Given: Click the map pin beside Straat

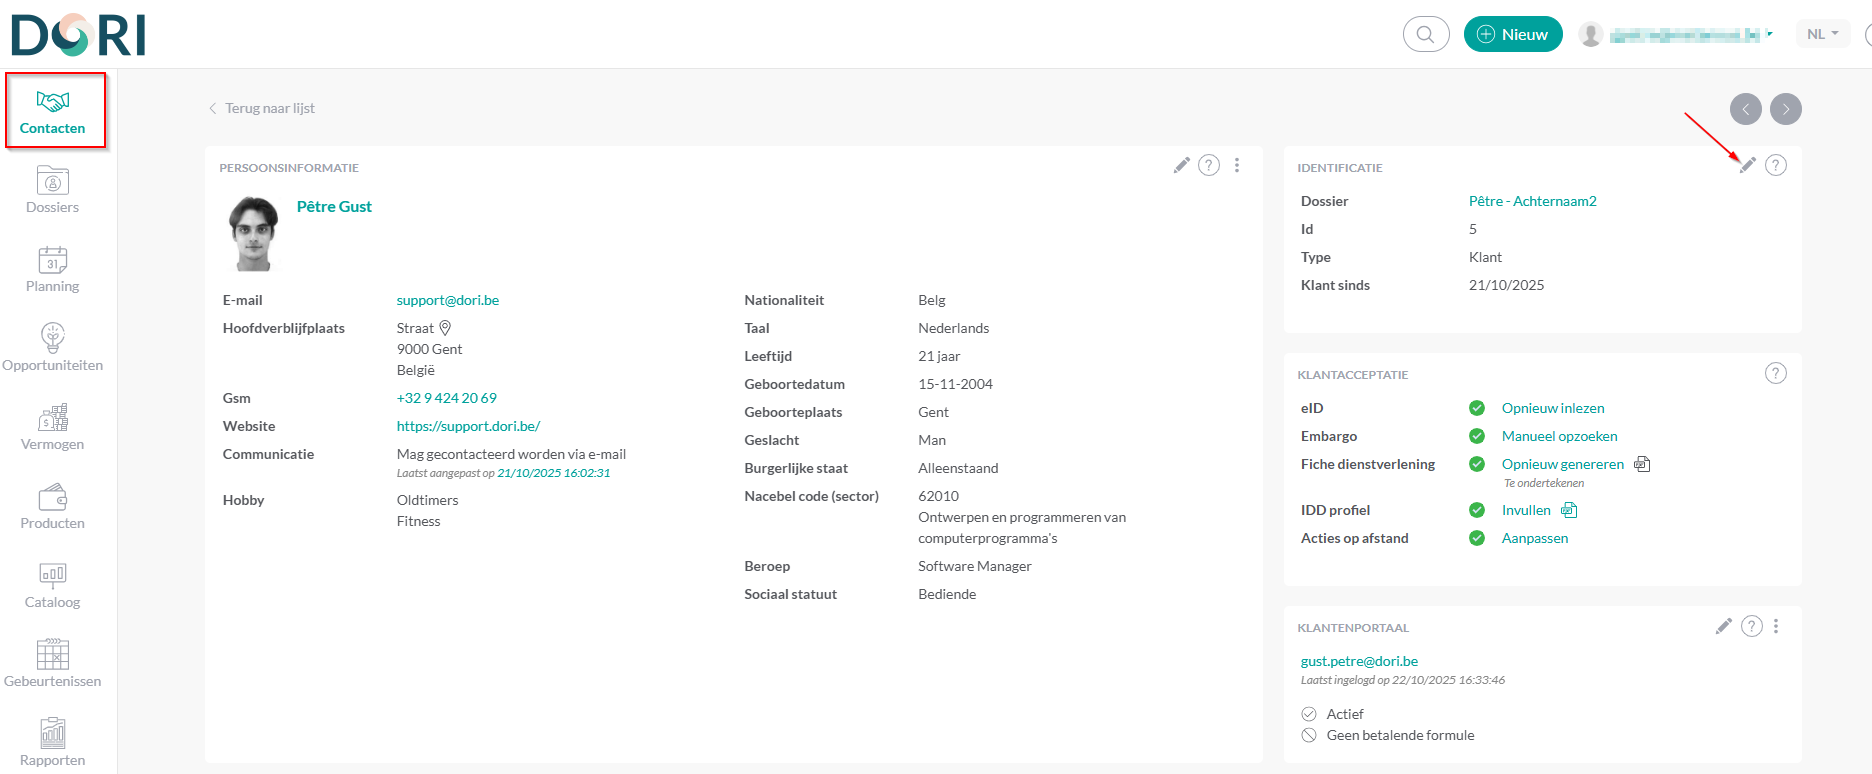Looking at the screenshot, I should (446, 328).
